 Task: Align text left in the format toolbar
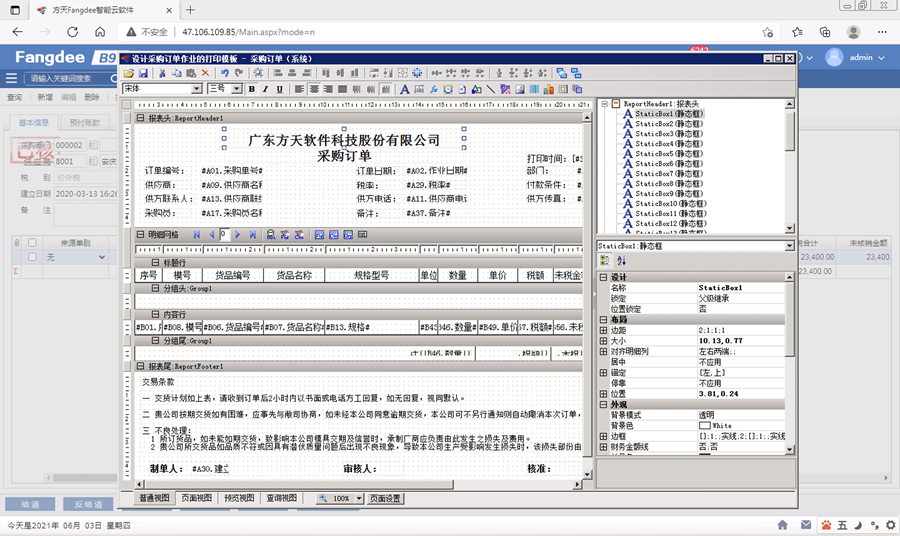coord(299,89)
